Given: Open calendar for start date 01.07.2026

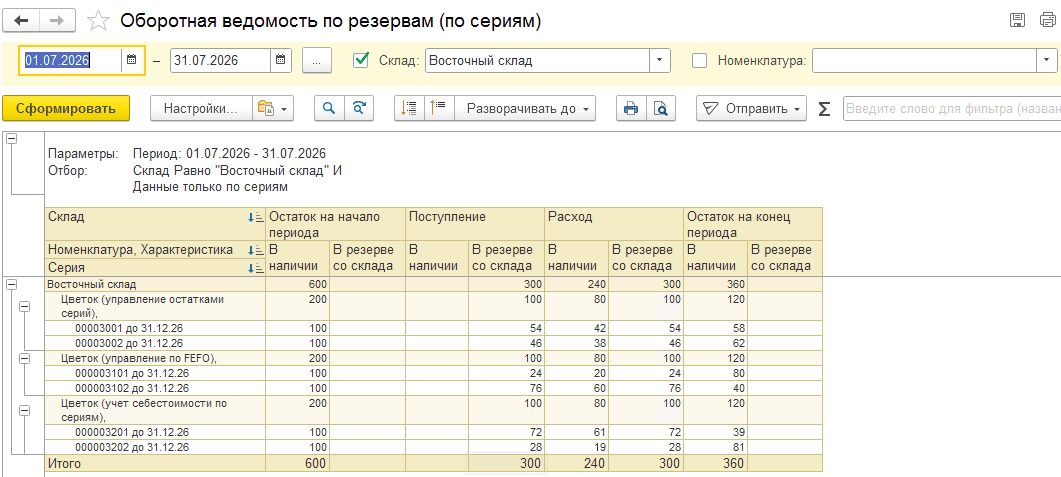Looking at the screenshot, I should [x=132, y=60].
